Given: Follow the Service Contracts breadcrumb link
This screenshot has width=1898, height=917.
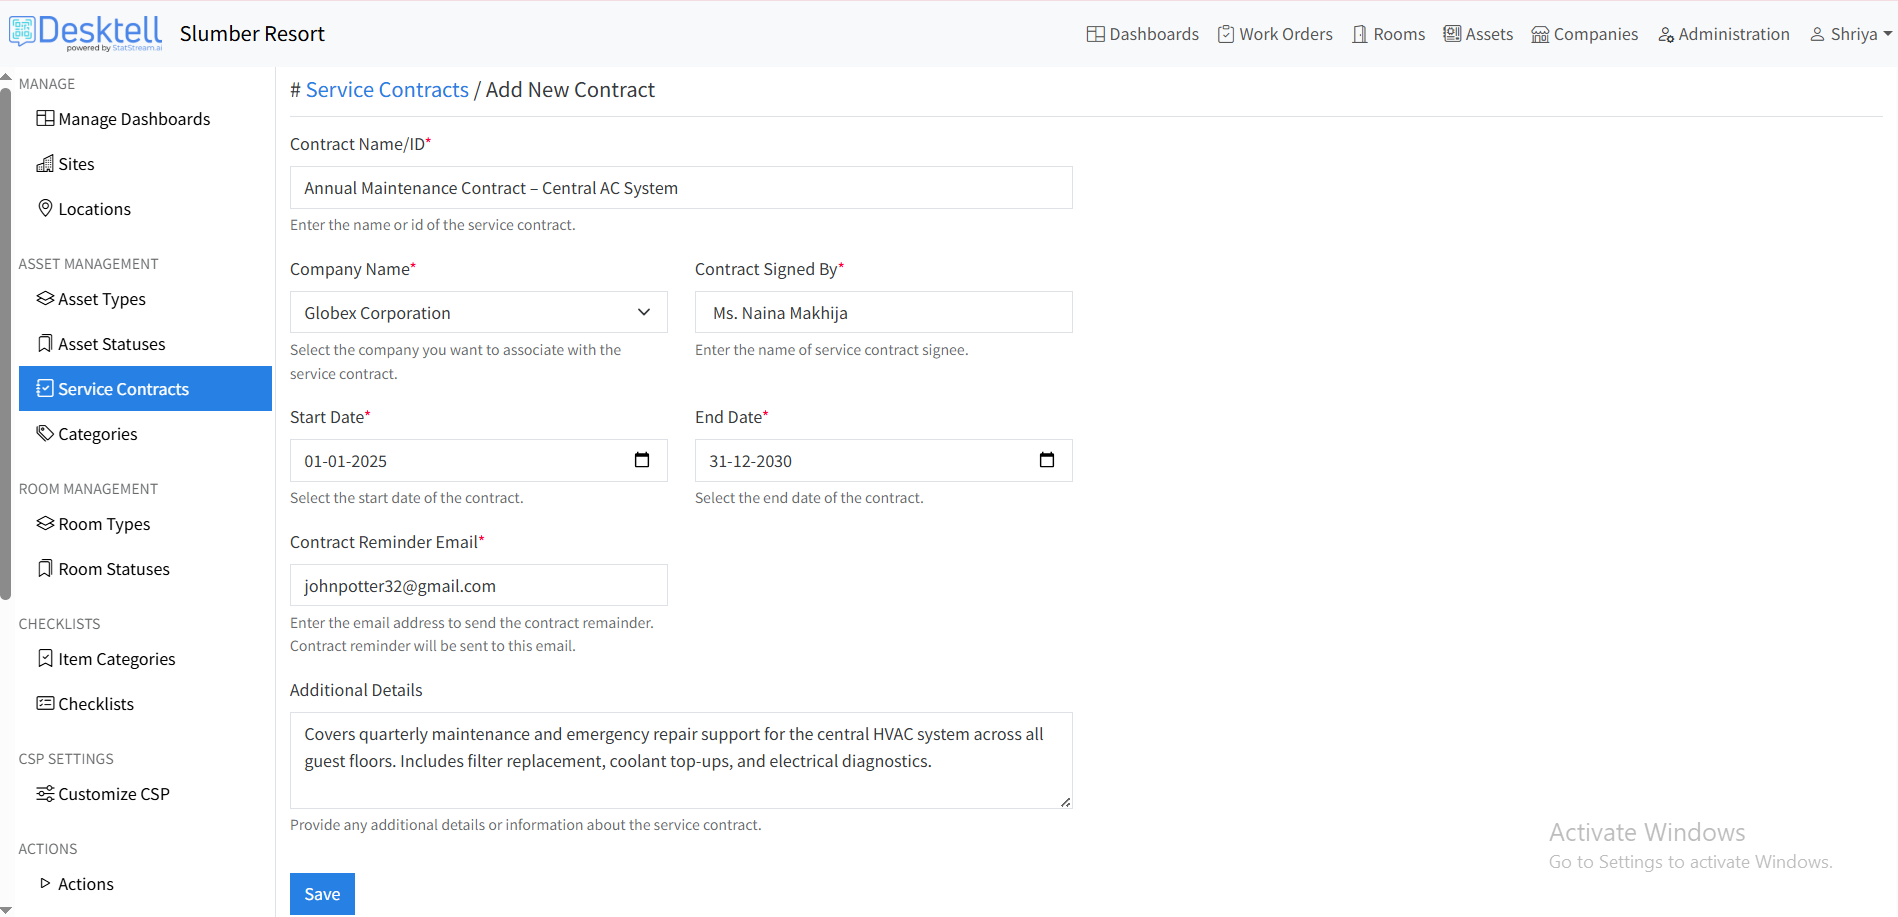Looking at the screenshot, I should 387,89.
